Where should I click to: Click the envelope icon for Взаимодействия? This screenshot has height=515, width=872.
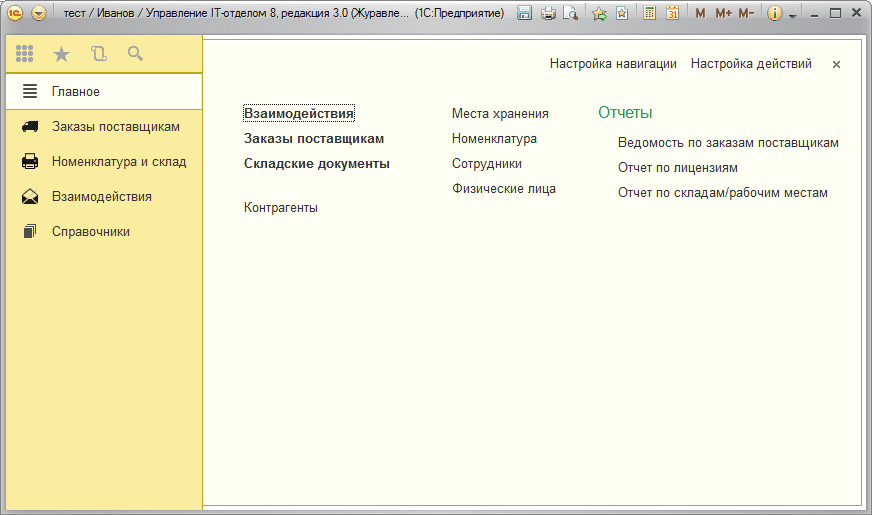(30, 197)
